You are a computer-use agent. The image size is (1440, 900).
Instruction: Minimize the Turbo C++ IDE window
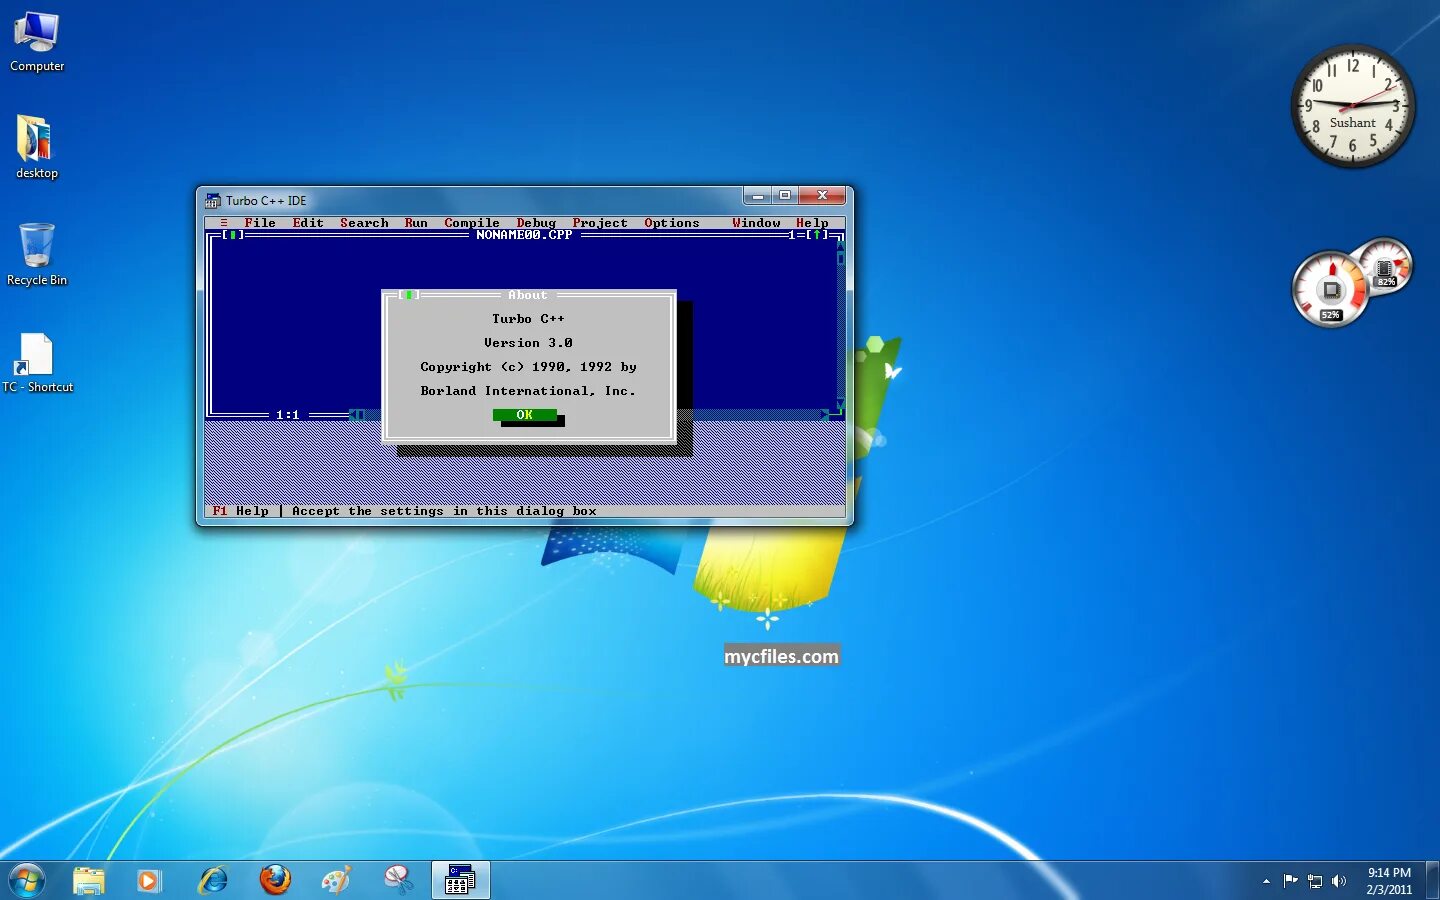757,195
